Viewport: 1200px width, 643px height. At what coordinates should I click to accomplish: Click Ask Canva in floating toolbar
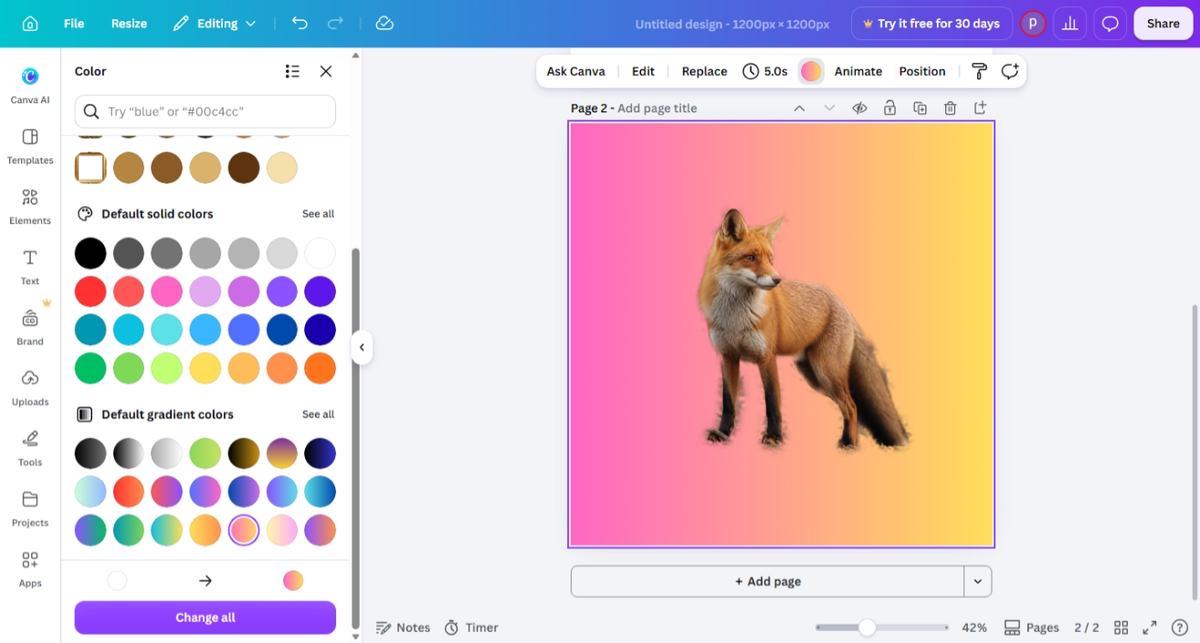pyautogui.click(x=575, y=71)
